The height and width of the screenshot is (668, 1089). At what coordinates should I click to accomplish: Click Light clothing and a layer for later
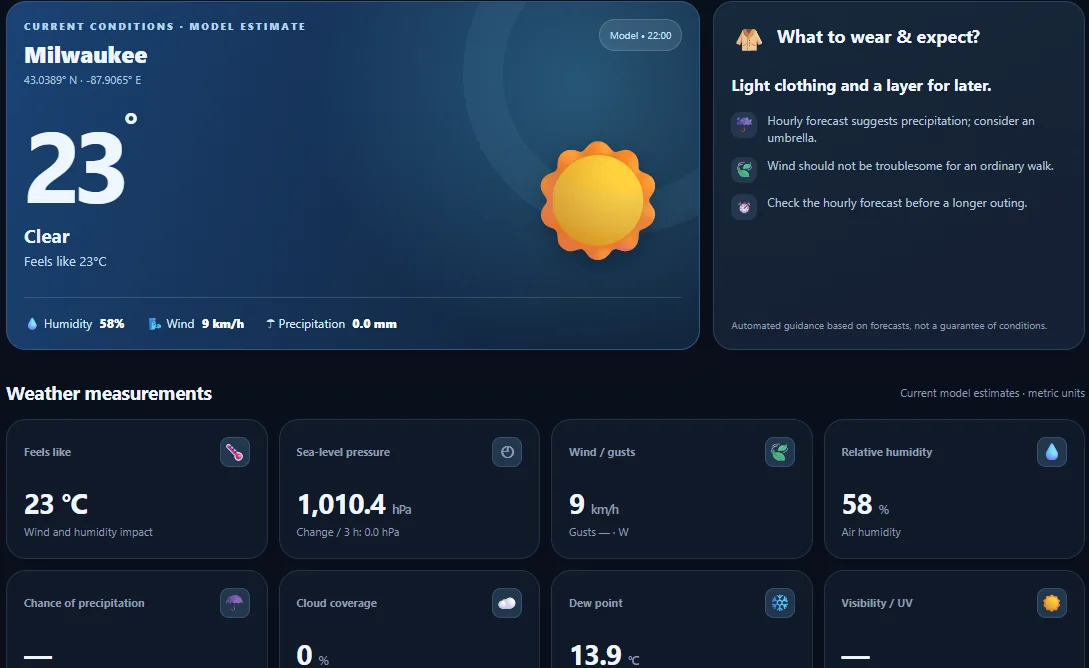click(861, 86)
